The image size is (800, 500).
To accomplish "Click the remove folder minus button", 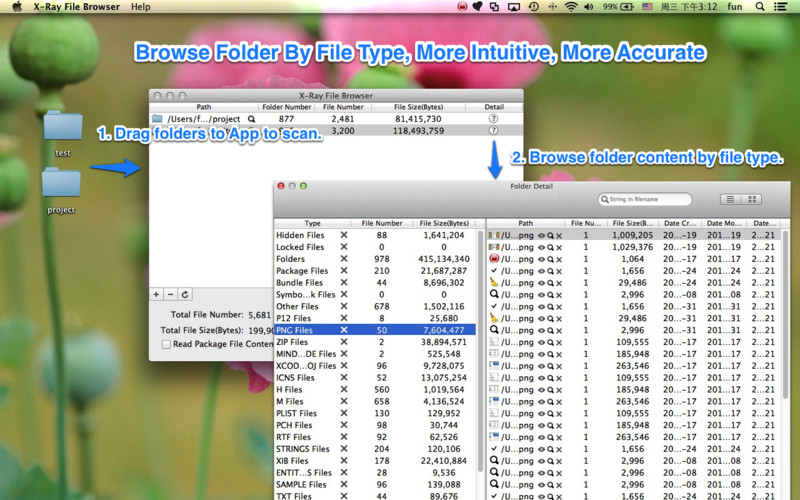I will tap(170, 295).
